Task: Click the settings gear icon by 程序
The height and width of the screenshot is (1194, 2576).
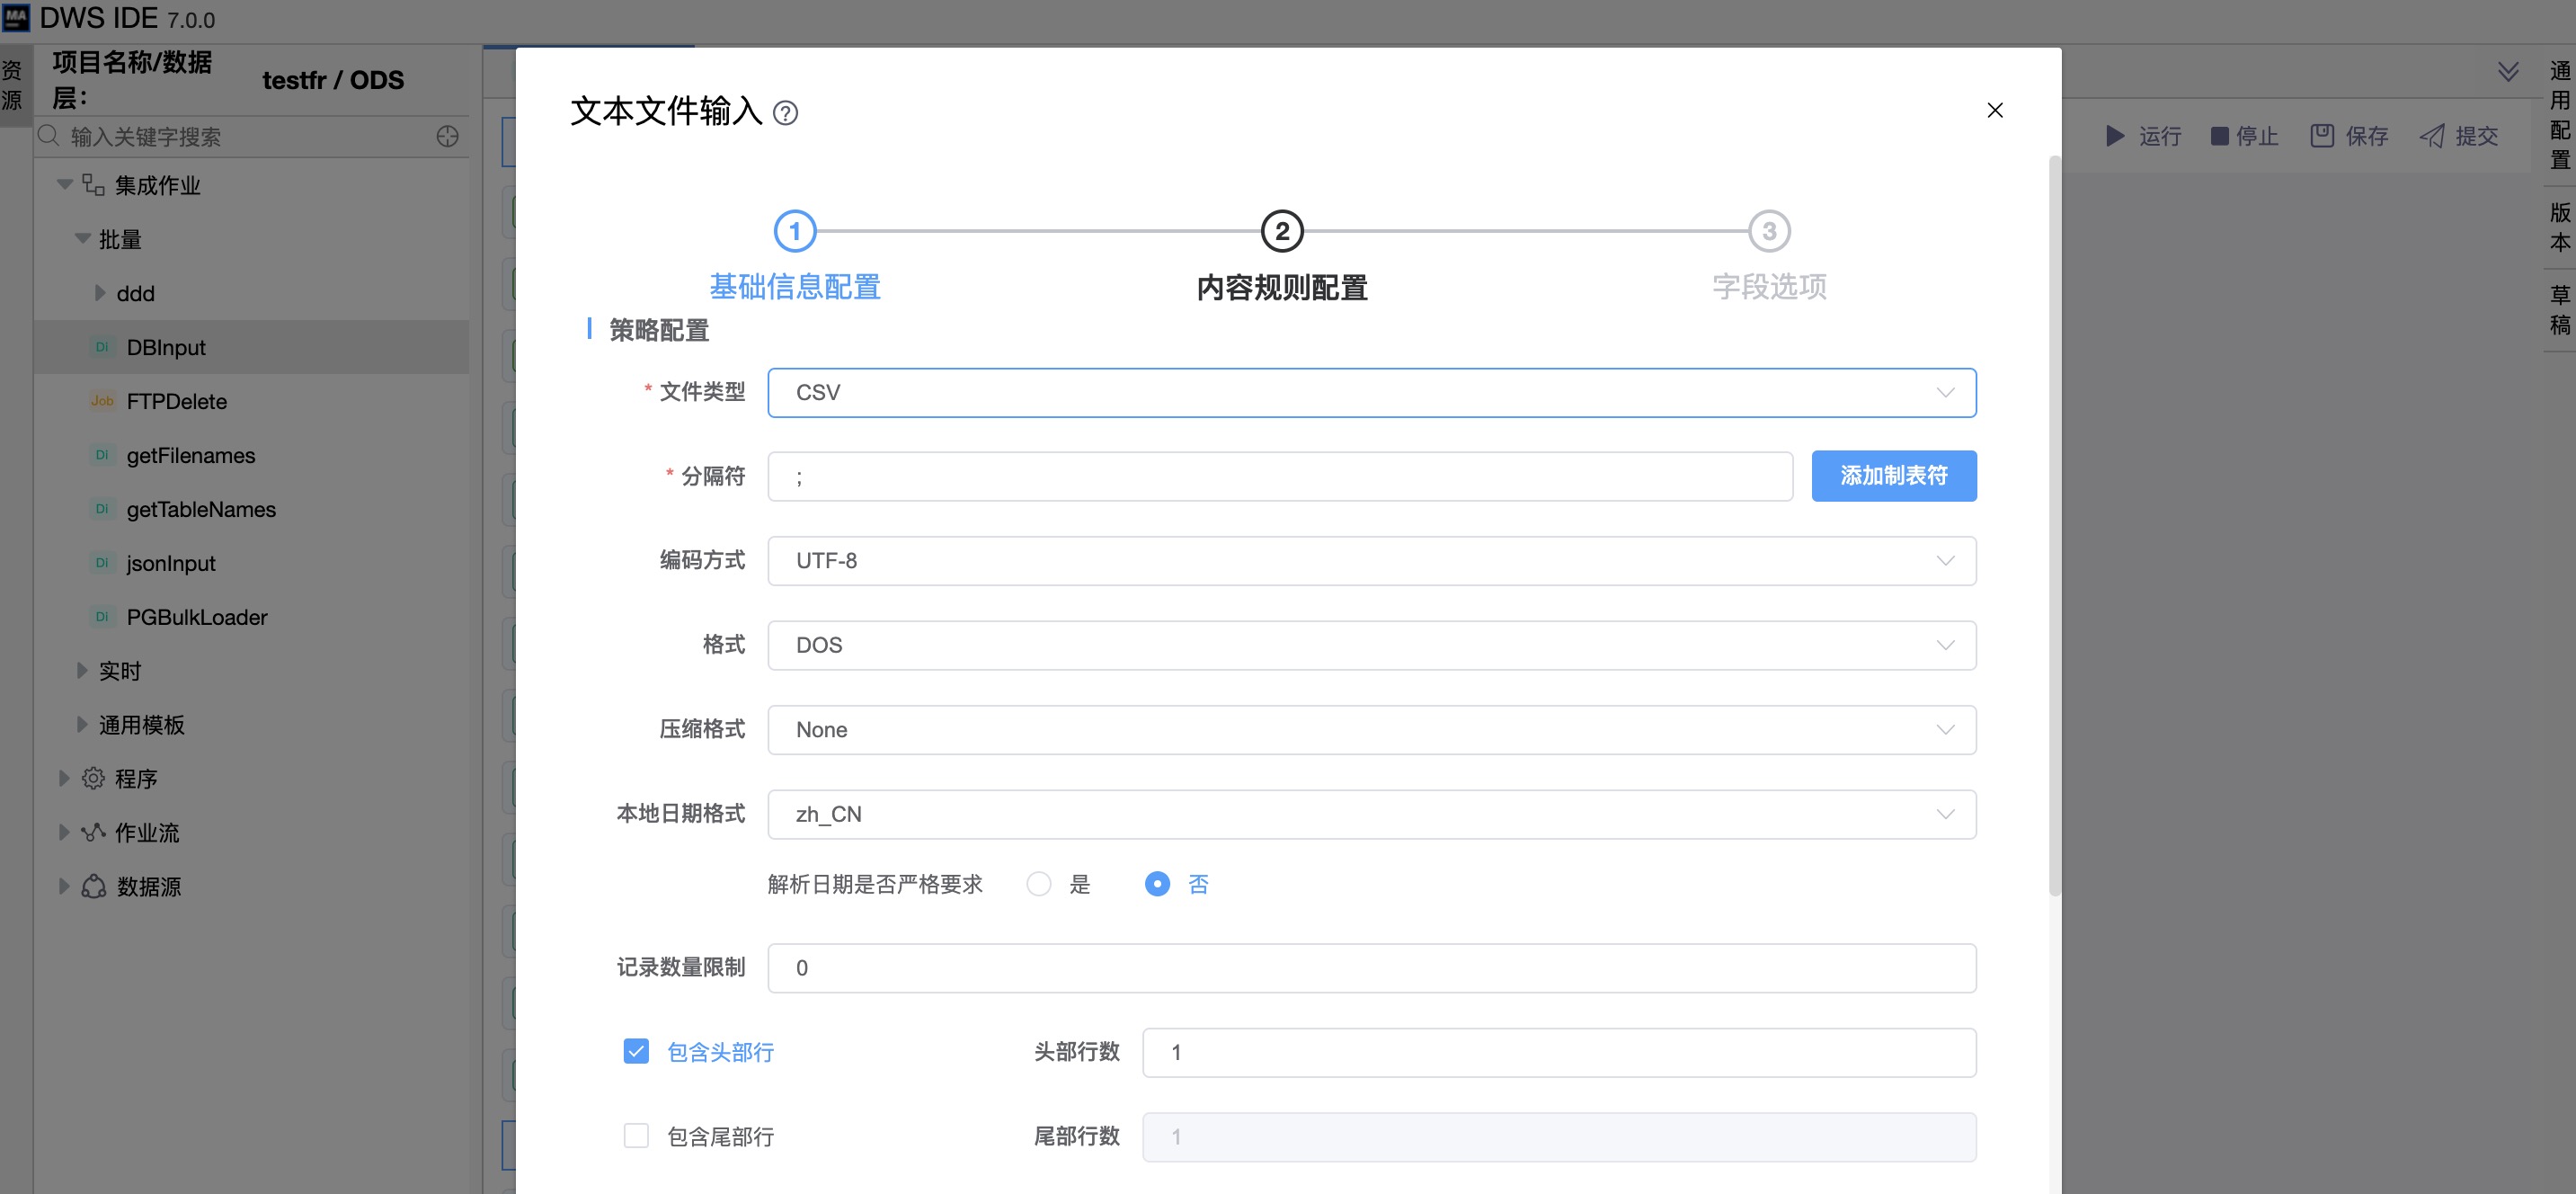Action: click(93, 778)
